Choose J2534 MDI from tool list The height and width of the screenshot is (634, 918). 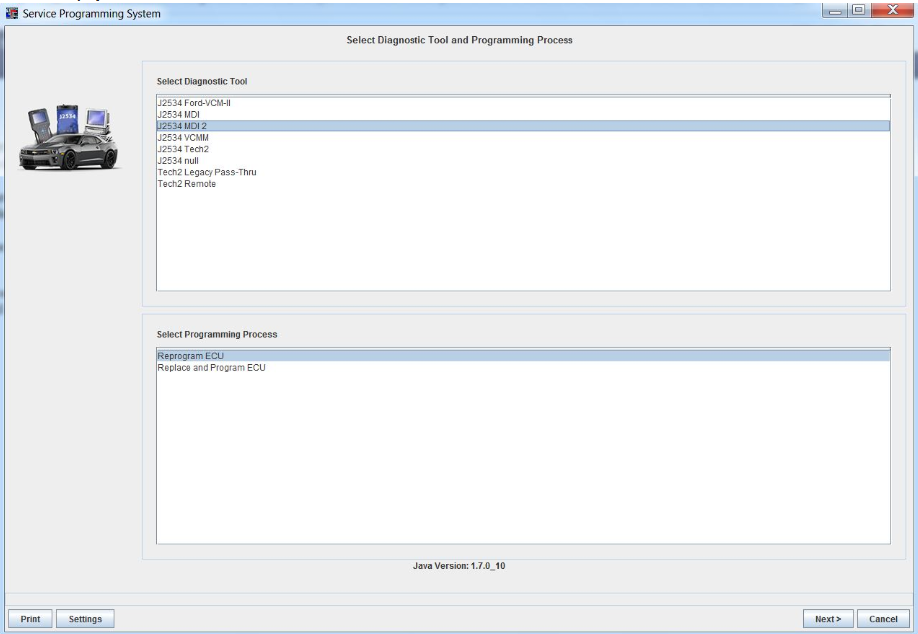point(178,115)
